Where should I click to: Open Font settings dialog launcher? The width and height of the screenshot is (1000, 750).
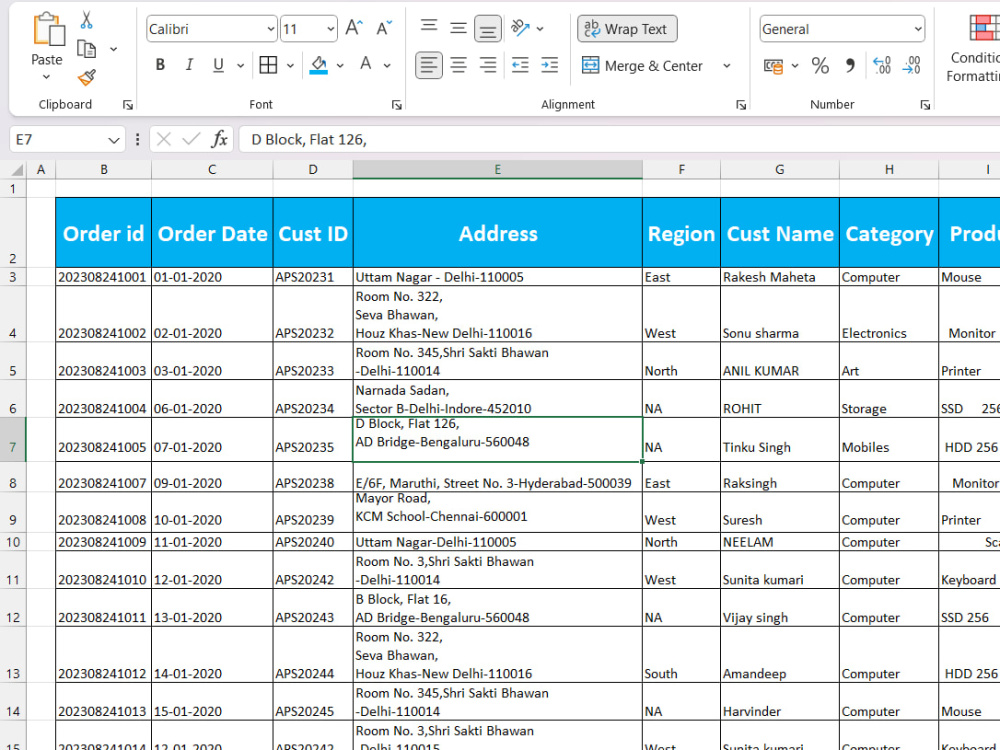click(x=397, y=105)
